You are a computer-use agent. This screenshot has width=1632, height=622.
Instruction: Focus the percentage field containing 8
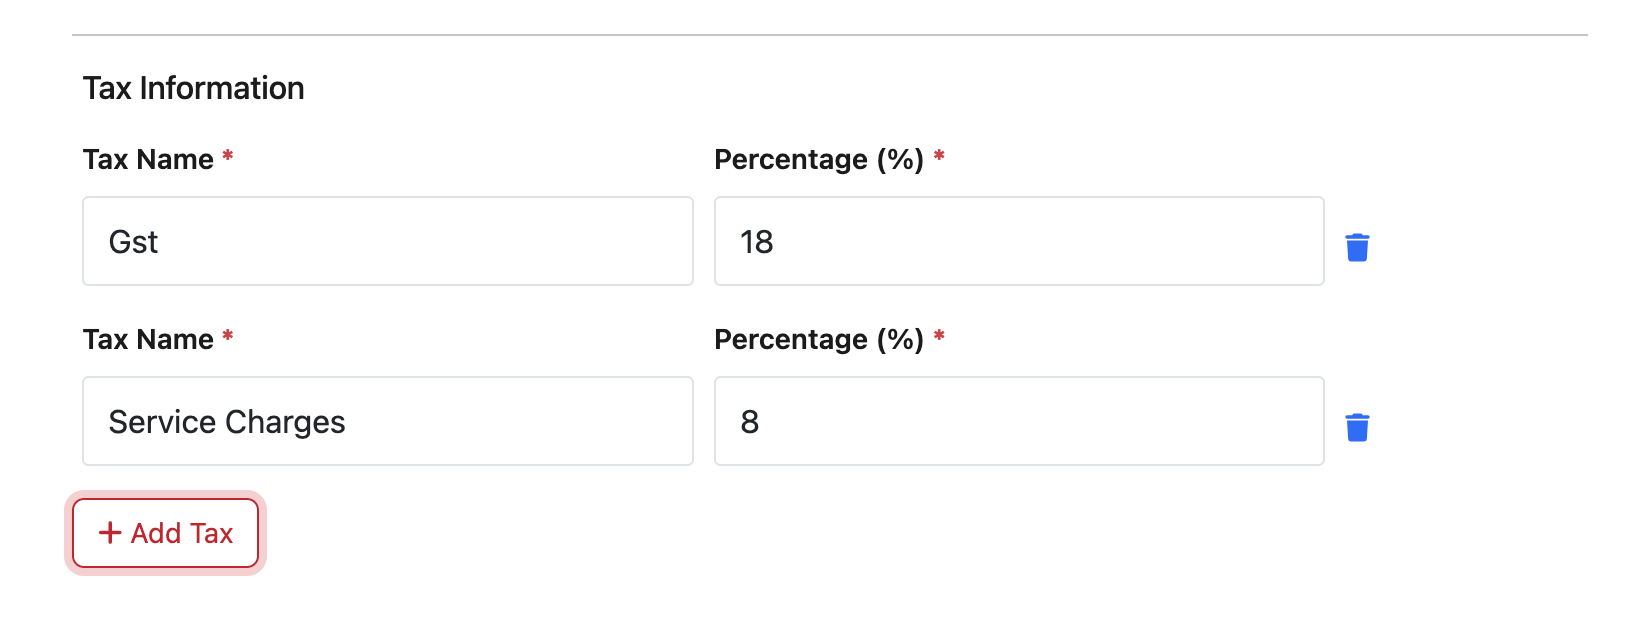click(1018, 421)
